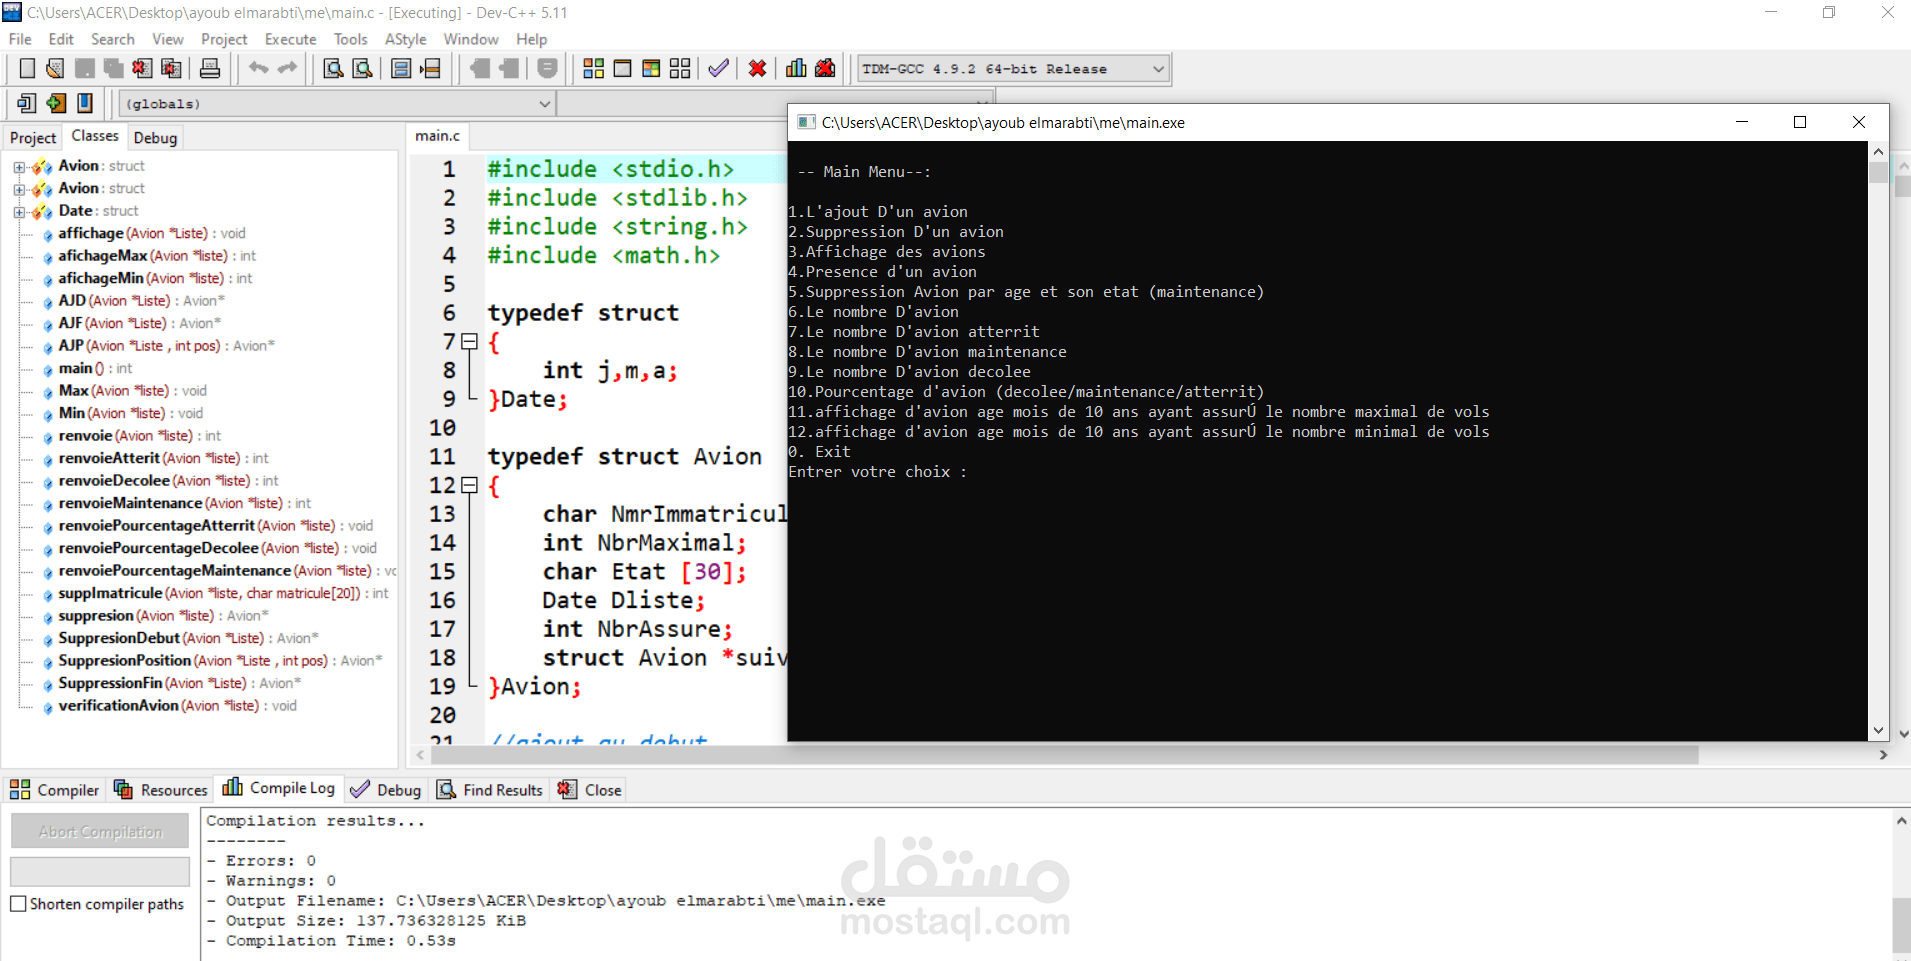This screenshot has width=1911, height=961.
Task: Click the Debug checkmark toolbar icon
Action: point(718,68)
